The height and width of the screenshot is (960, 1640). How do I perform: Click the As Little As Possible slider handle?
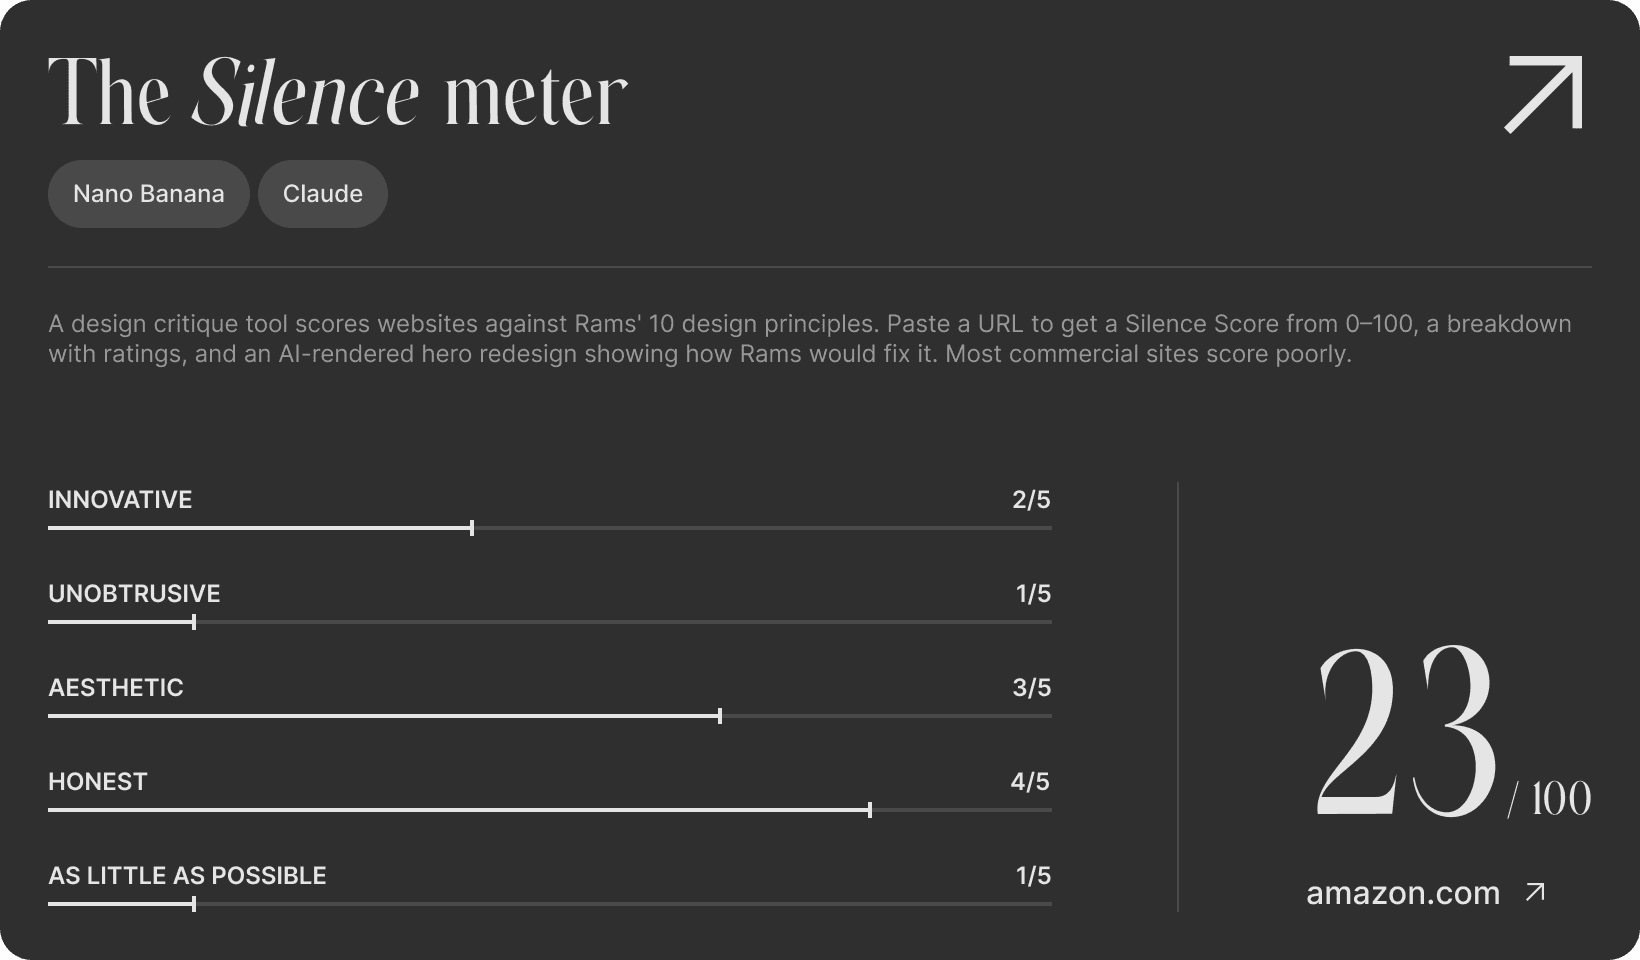click(194, 903)
